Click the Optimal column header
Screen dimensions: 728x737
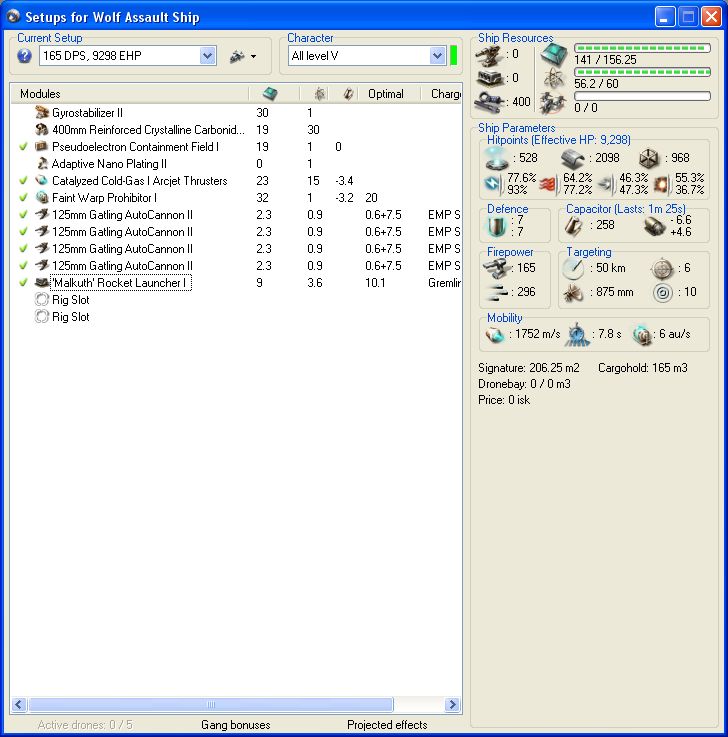(385, 94)
